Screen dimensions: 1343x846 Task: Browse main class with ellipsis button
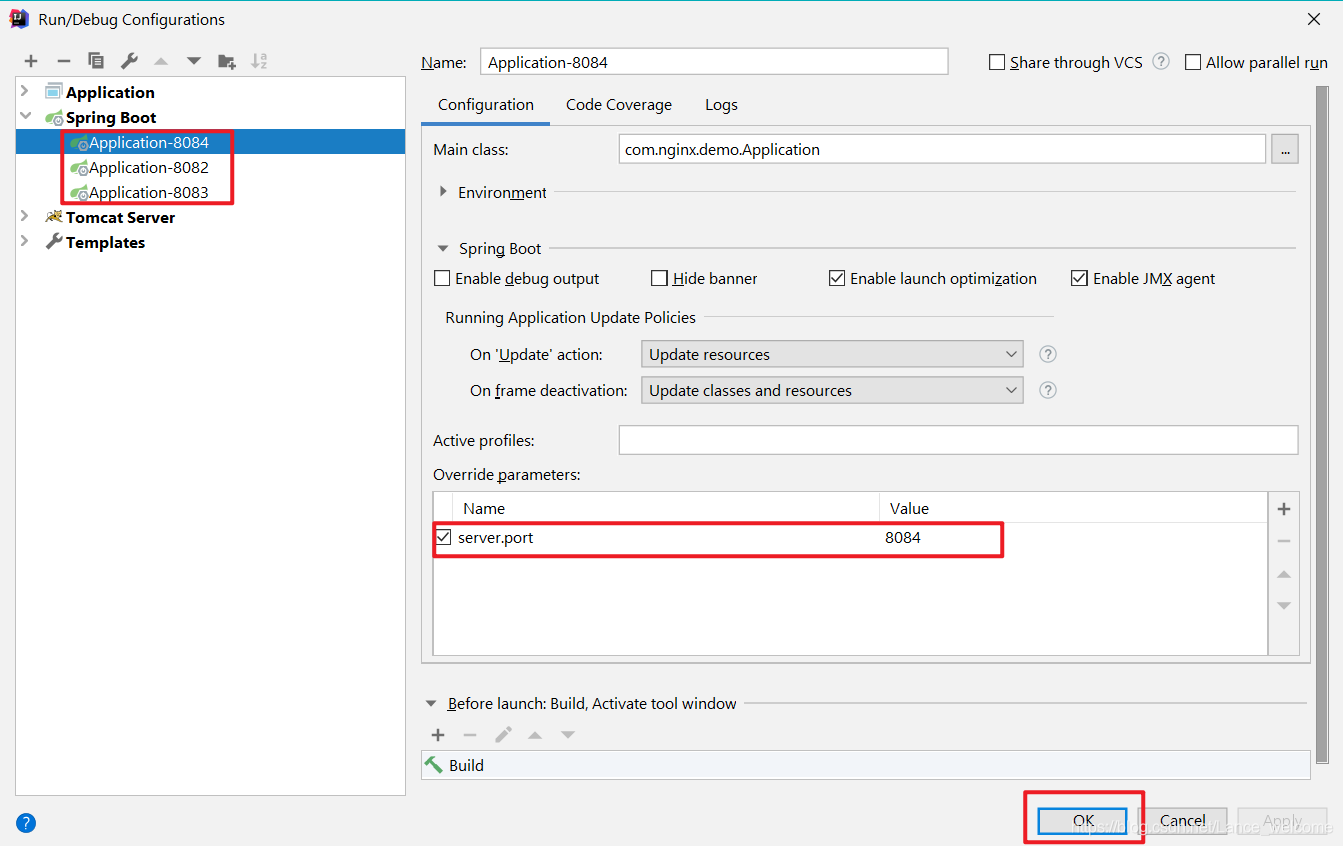pos(1285,149)
